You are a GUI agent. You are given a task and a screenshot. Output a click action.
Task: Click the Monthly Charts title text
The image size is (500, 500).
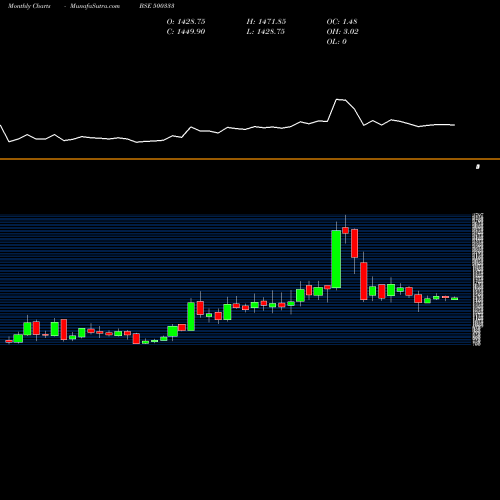pyautogui.click(x=29, y=6)
